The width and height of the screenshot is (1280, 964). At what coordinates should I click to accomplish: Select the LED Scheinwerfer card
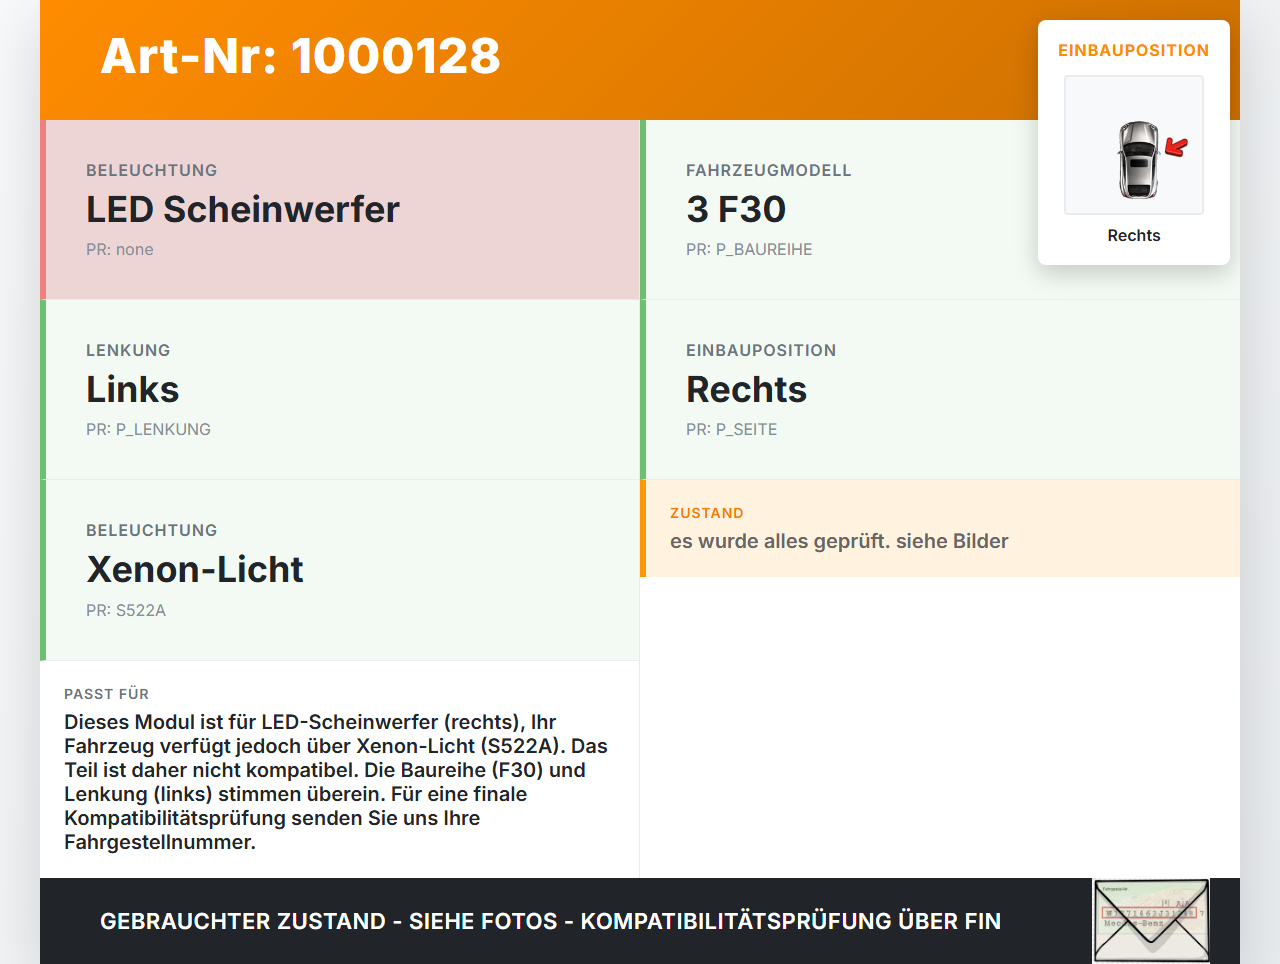[340, 209]
